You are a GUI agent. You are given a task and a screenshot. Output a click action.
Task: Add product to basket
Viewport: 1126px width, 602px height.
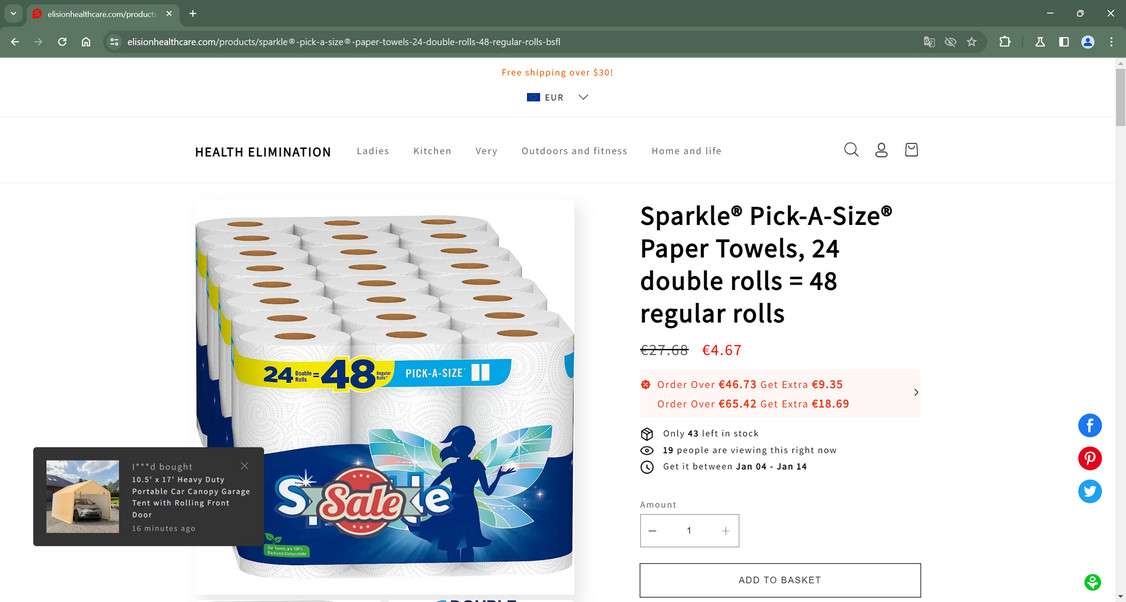780,580
